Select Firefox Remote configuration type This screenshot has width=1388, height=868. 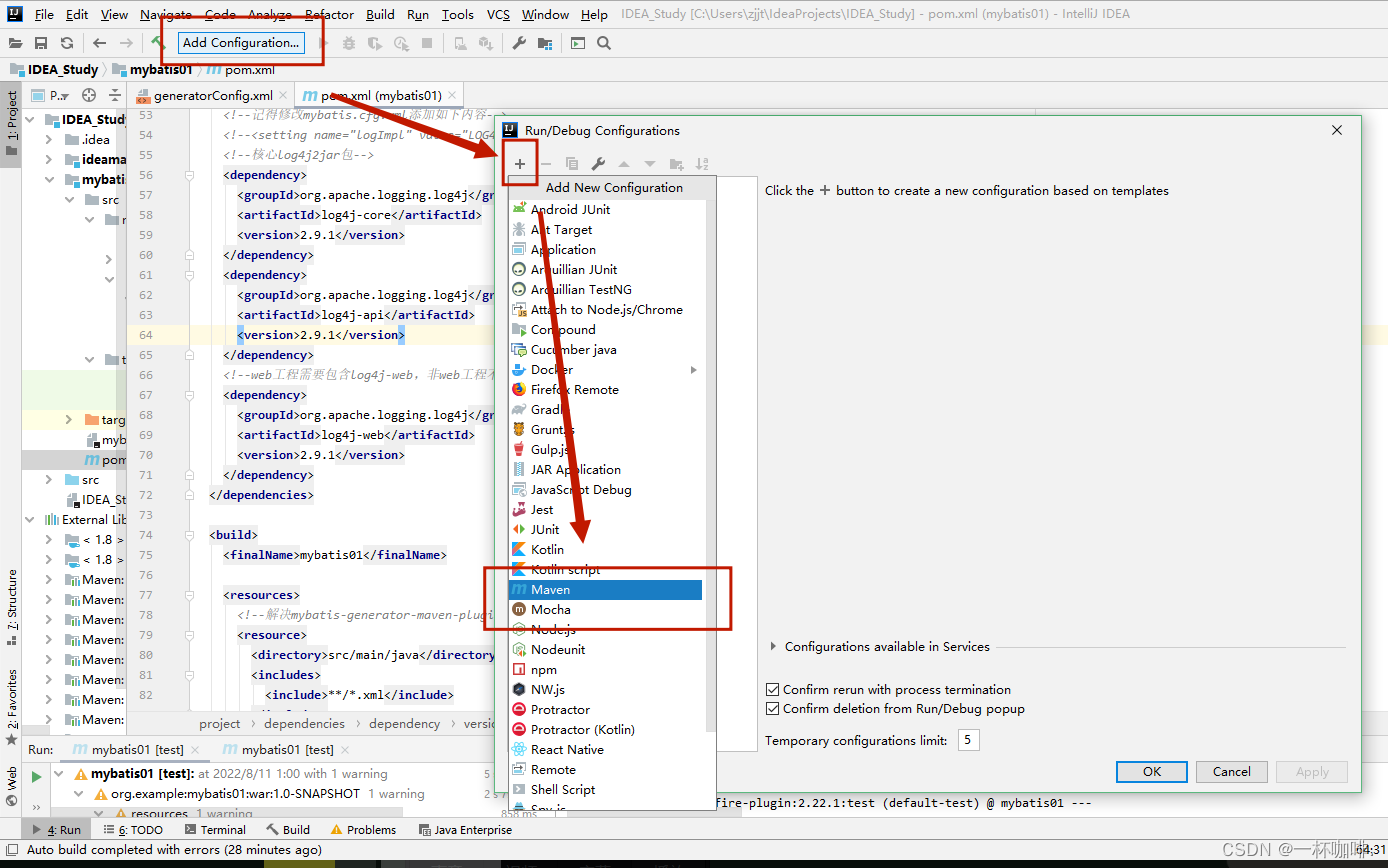(x=605, y=390)
